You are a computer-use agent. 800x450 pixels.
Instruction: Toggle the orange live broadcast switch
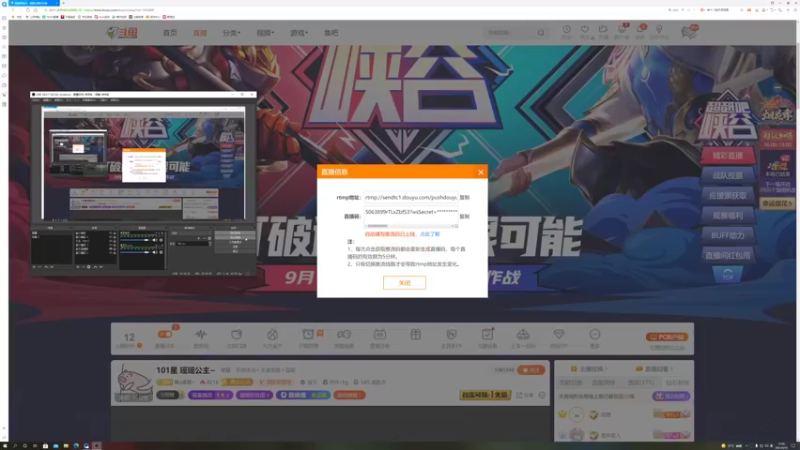point(165,335)
